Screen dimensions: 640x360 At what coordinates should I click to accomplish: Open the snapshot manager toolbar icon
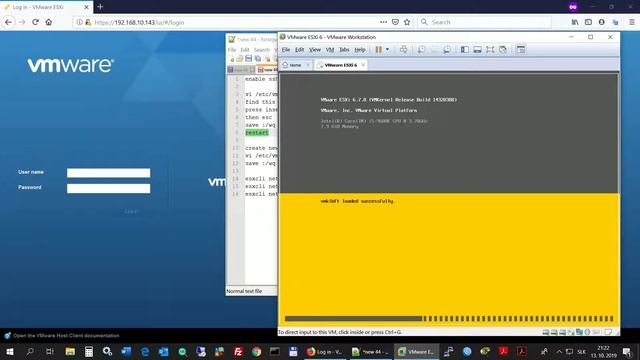coord(447,49)
